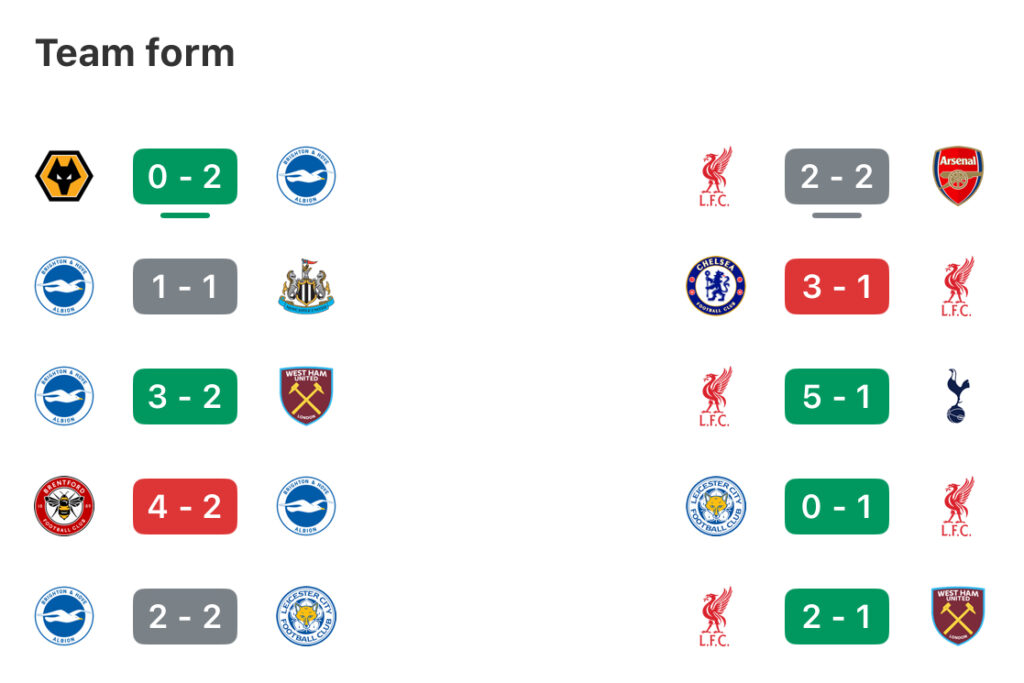Click the green indicator under the 0 - 2 score
The width and height of the screenshot is (1024, 683).
tap(185, 215)
